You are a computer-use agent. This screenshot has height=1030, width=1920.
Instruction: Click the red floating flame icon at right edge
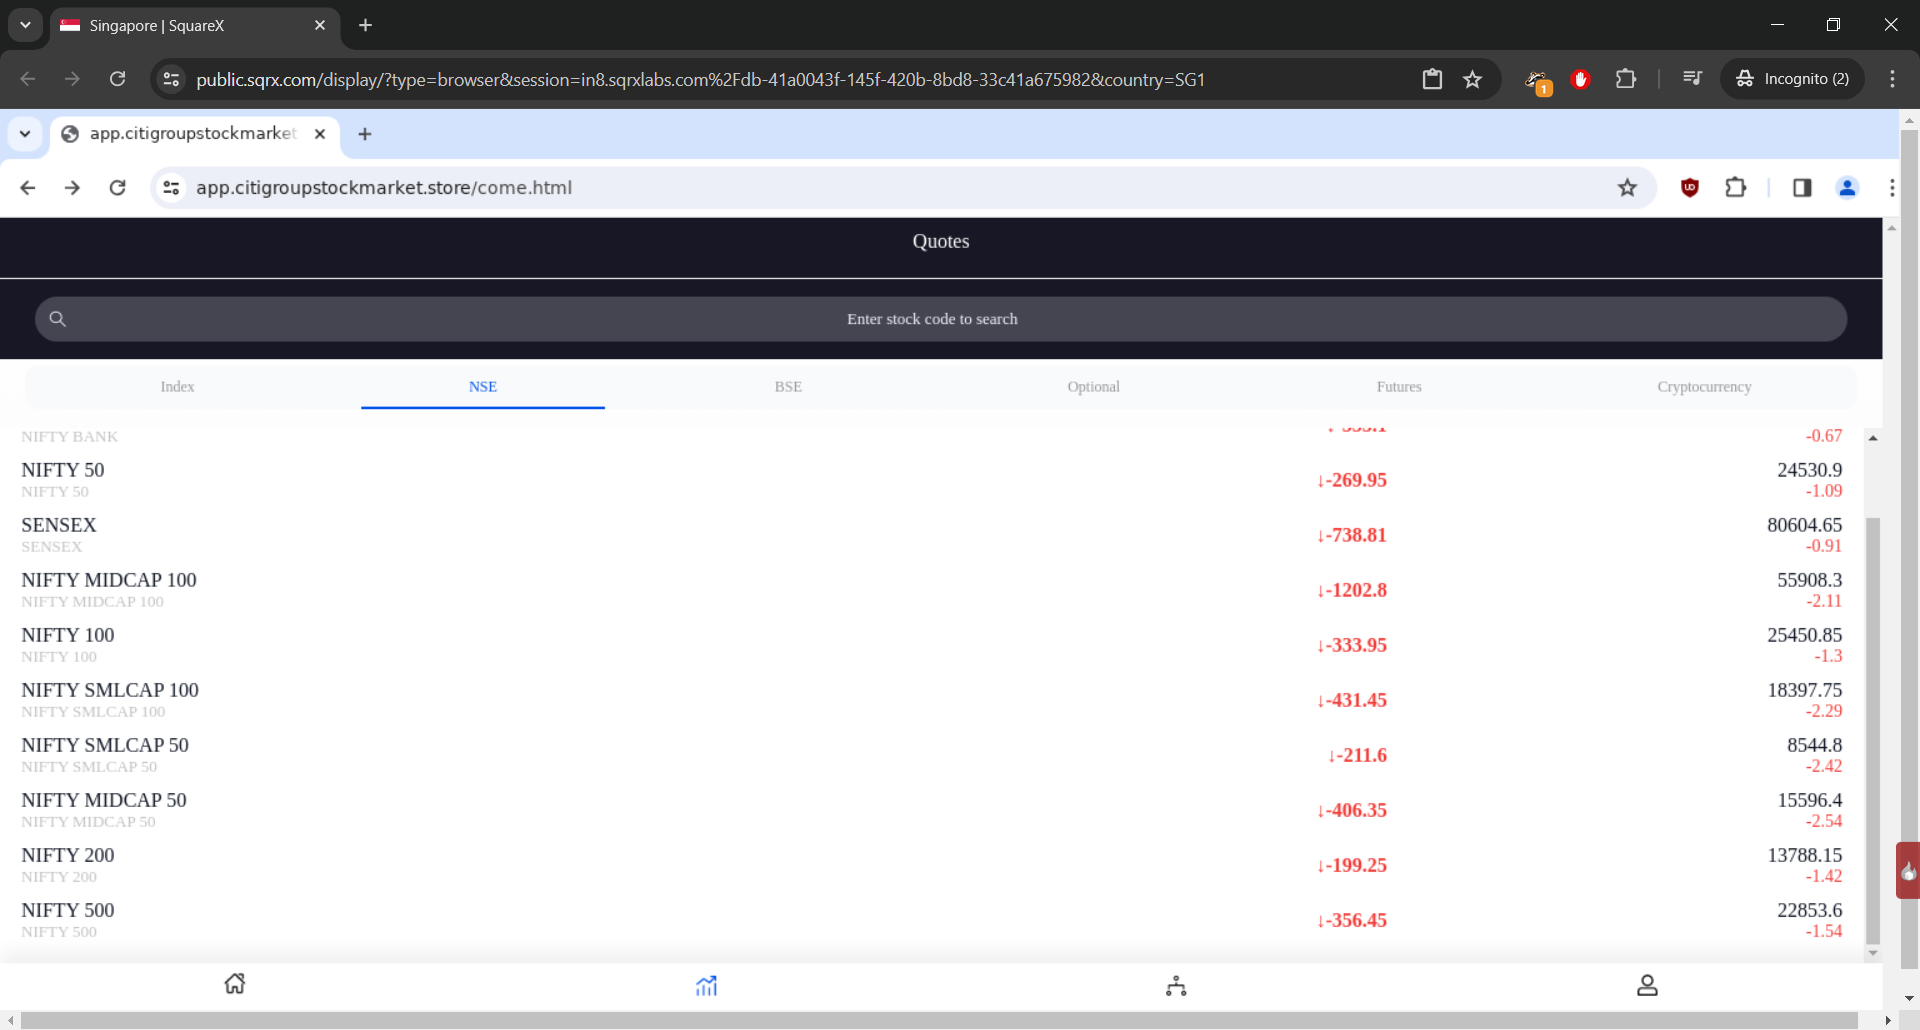tap(1908, 871)
